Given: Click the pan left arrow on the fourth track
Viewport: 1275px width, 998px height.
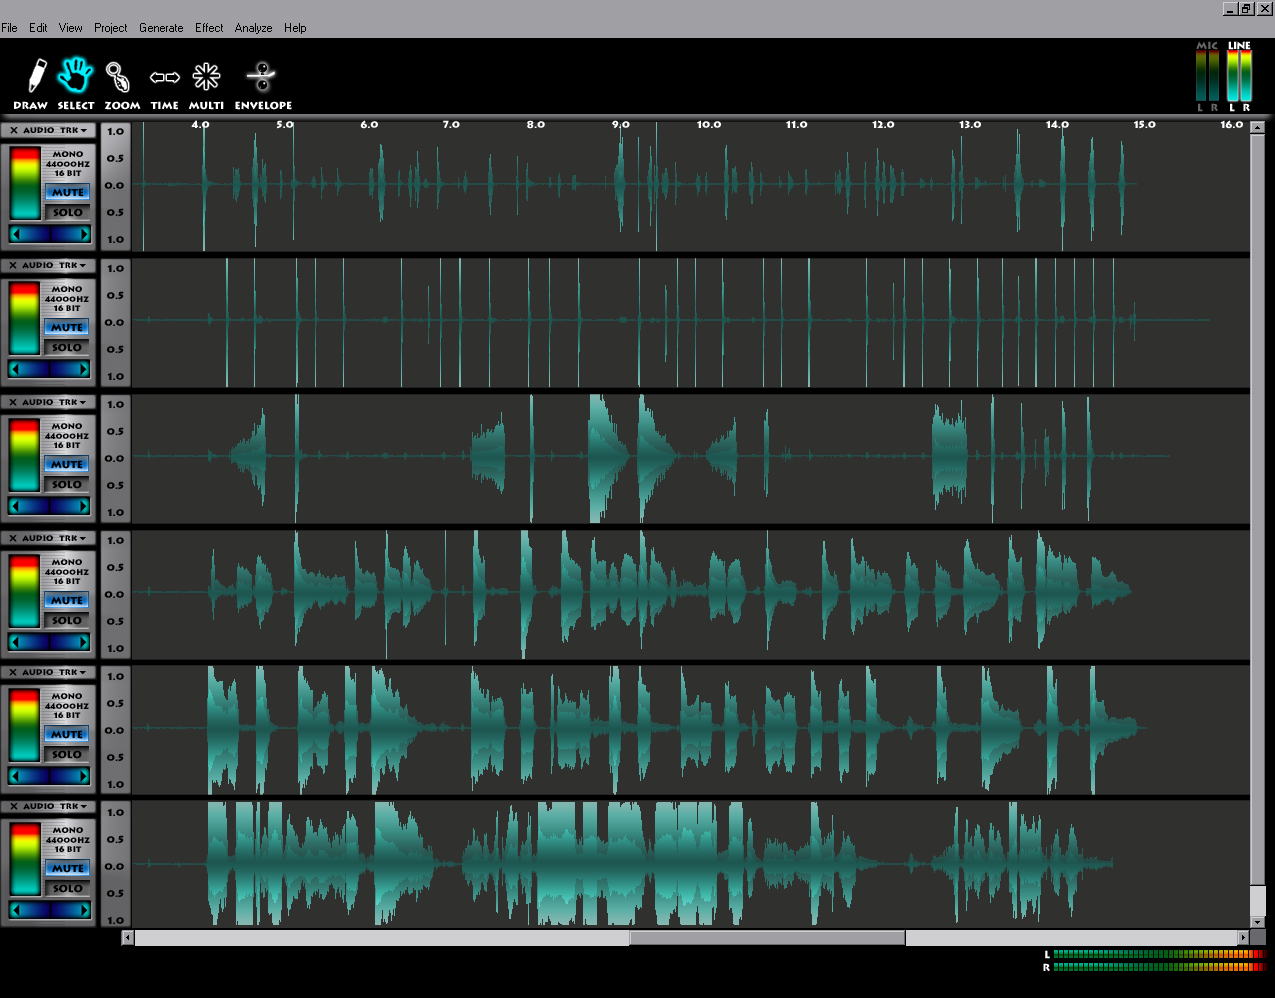Looking at the screenshot, I should tap(16, 642).
